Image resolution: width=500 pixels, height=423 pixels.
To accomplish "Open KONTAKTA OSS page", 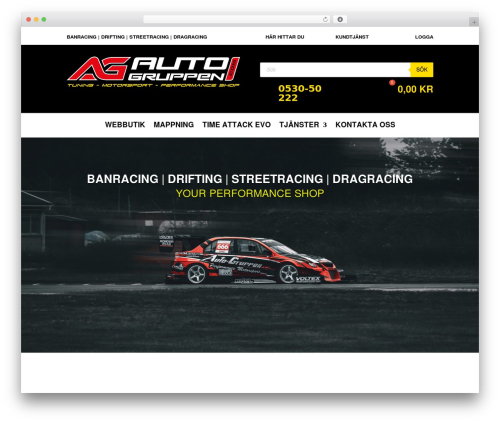I will (365, 125).
